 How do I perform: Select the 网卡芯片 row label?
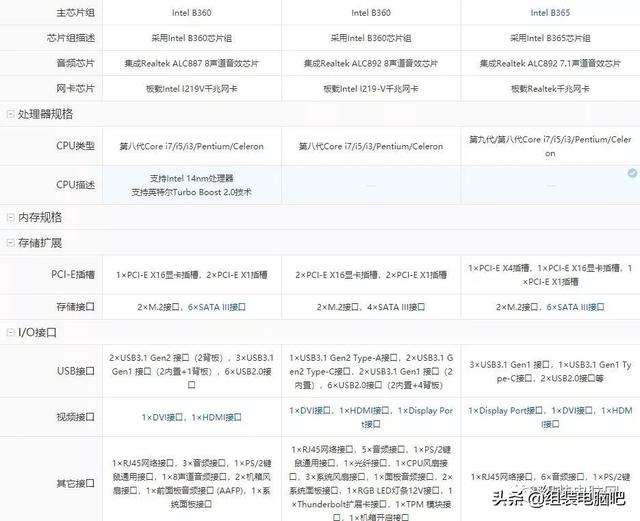click(x=76, y=89)
